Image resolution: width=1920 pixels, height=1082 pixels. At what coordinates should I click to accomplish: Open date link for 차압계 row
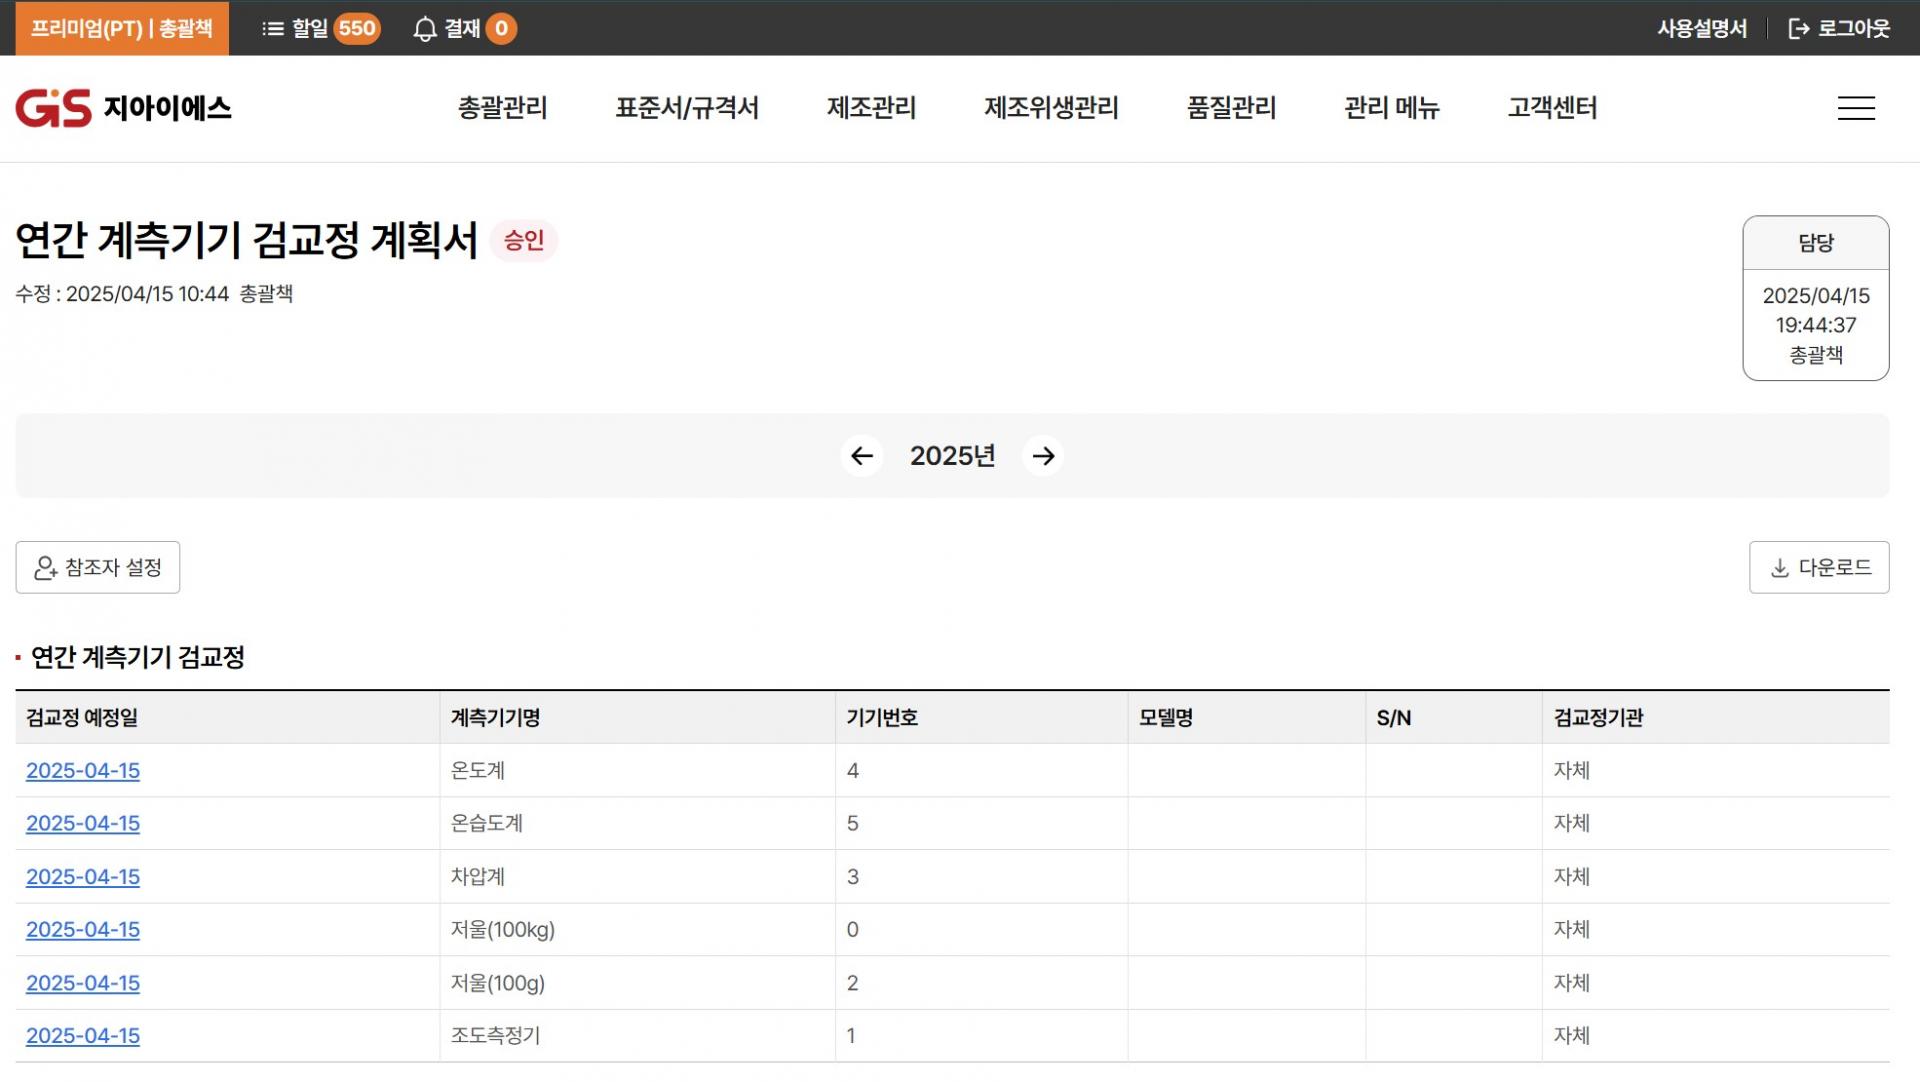(x=83, y=877)
